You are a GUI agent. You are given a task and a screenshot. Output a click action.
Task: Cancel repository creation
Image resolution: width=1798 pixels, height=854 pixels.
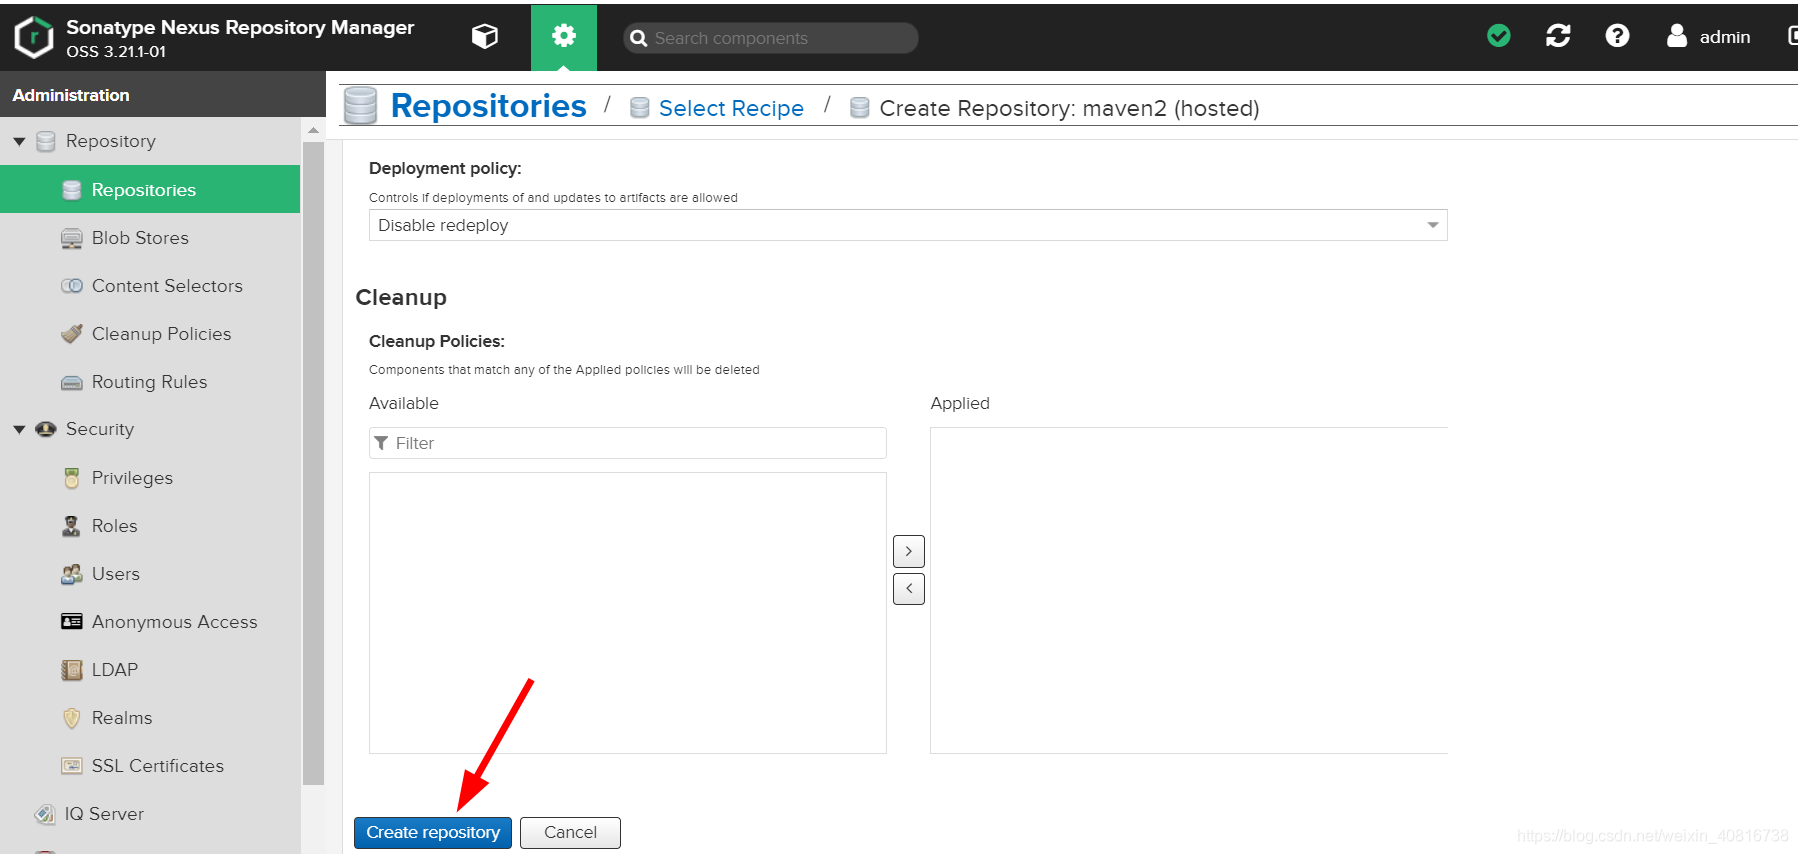pyautogui.click(x=570, y=833)
